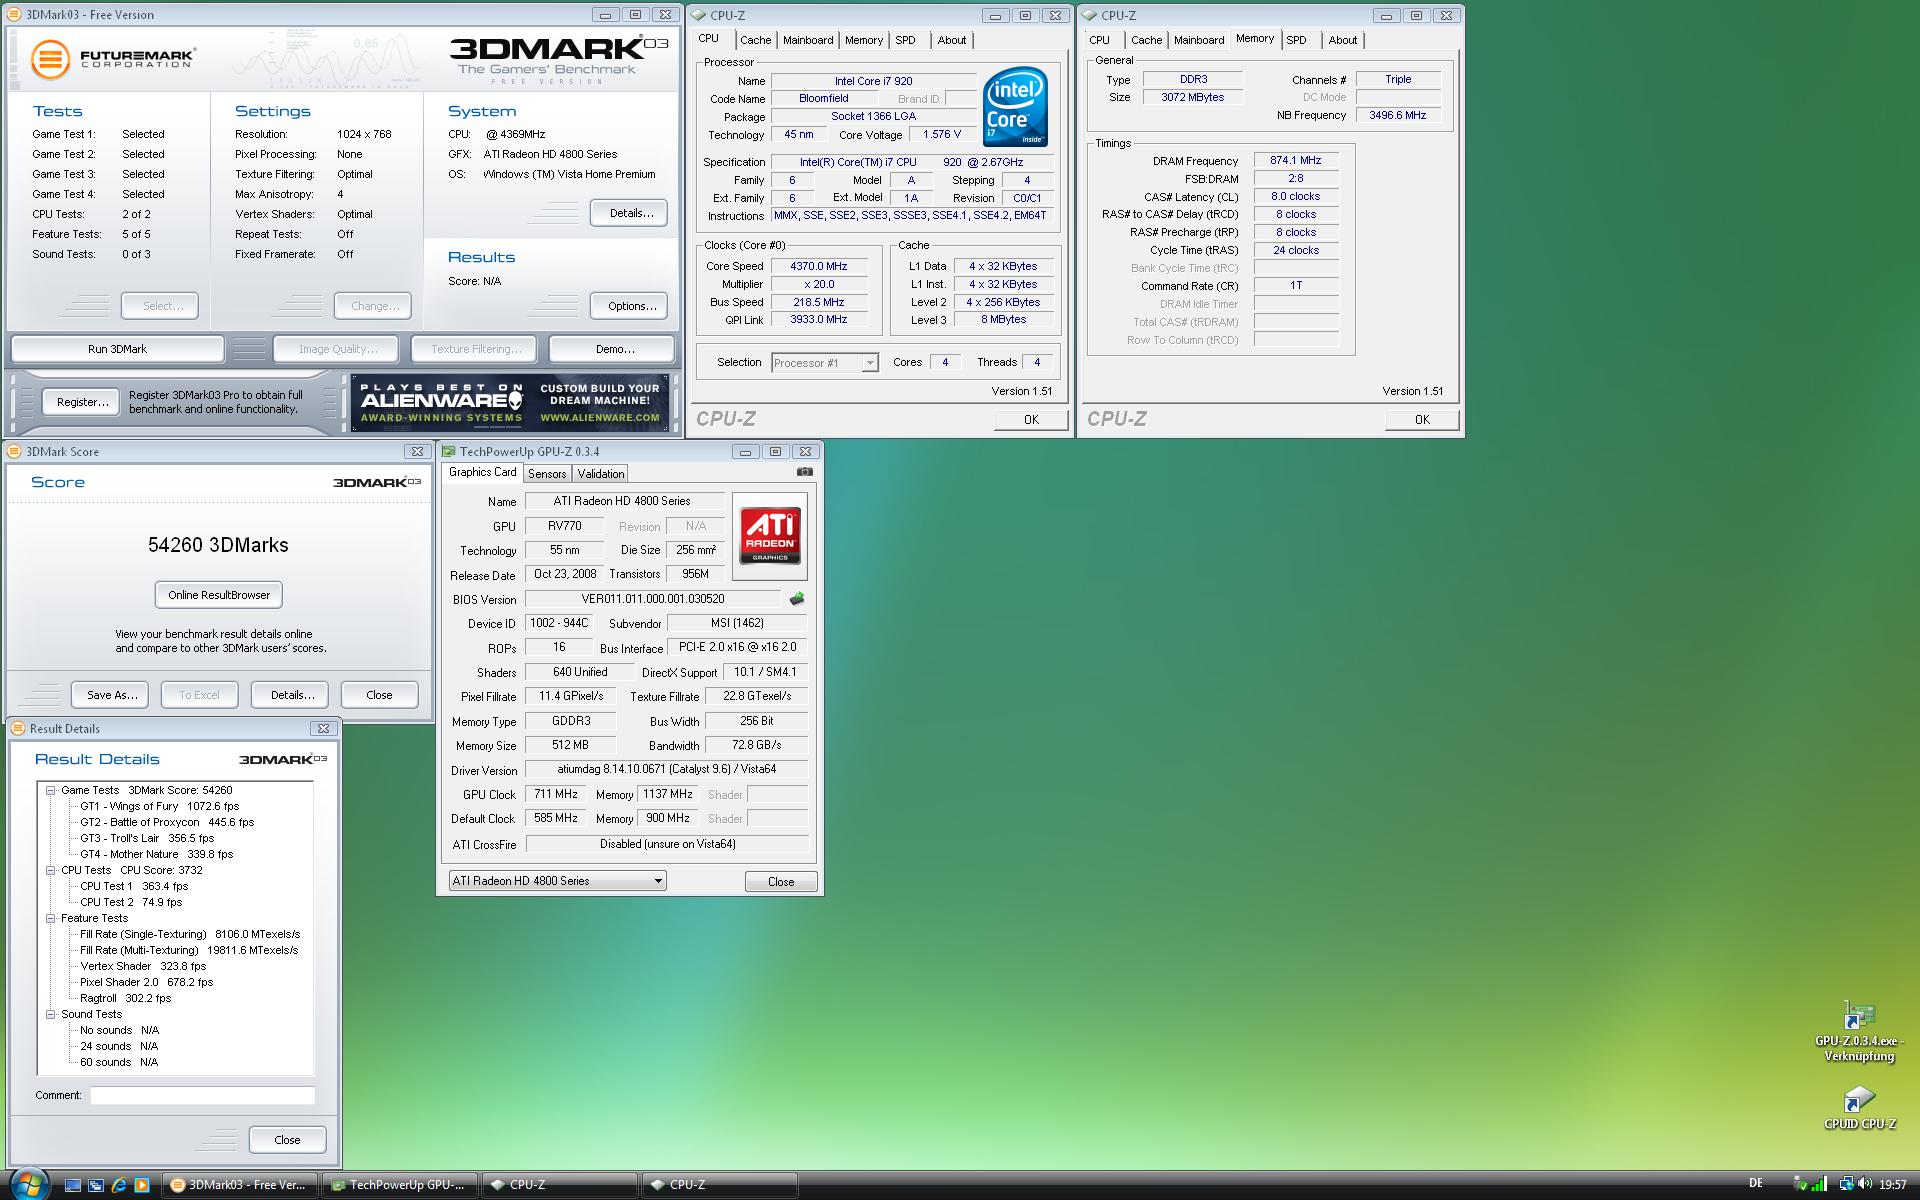Image resolution: width=1920 pixels, height=1200 pixels.
Task: Click the GPU-Z title bar icon
Action: tap(449, 452)
